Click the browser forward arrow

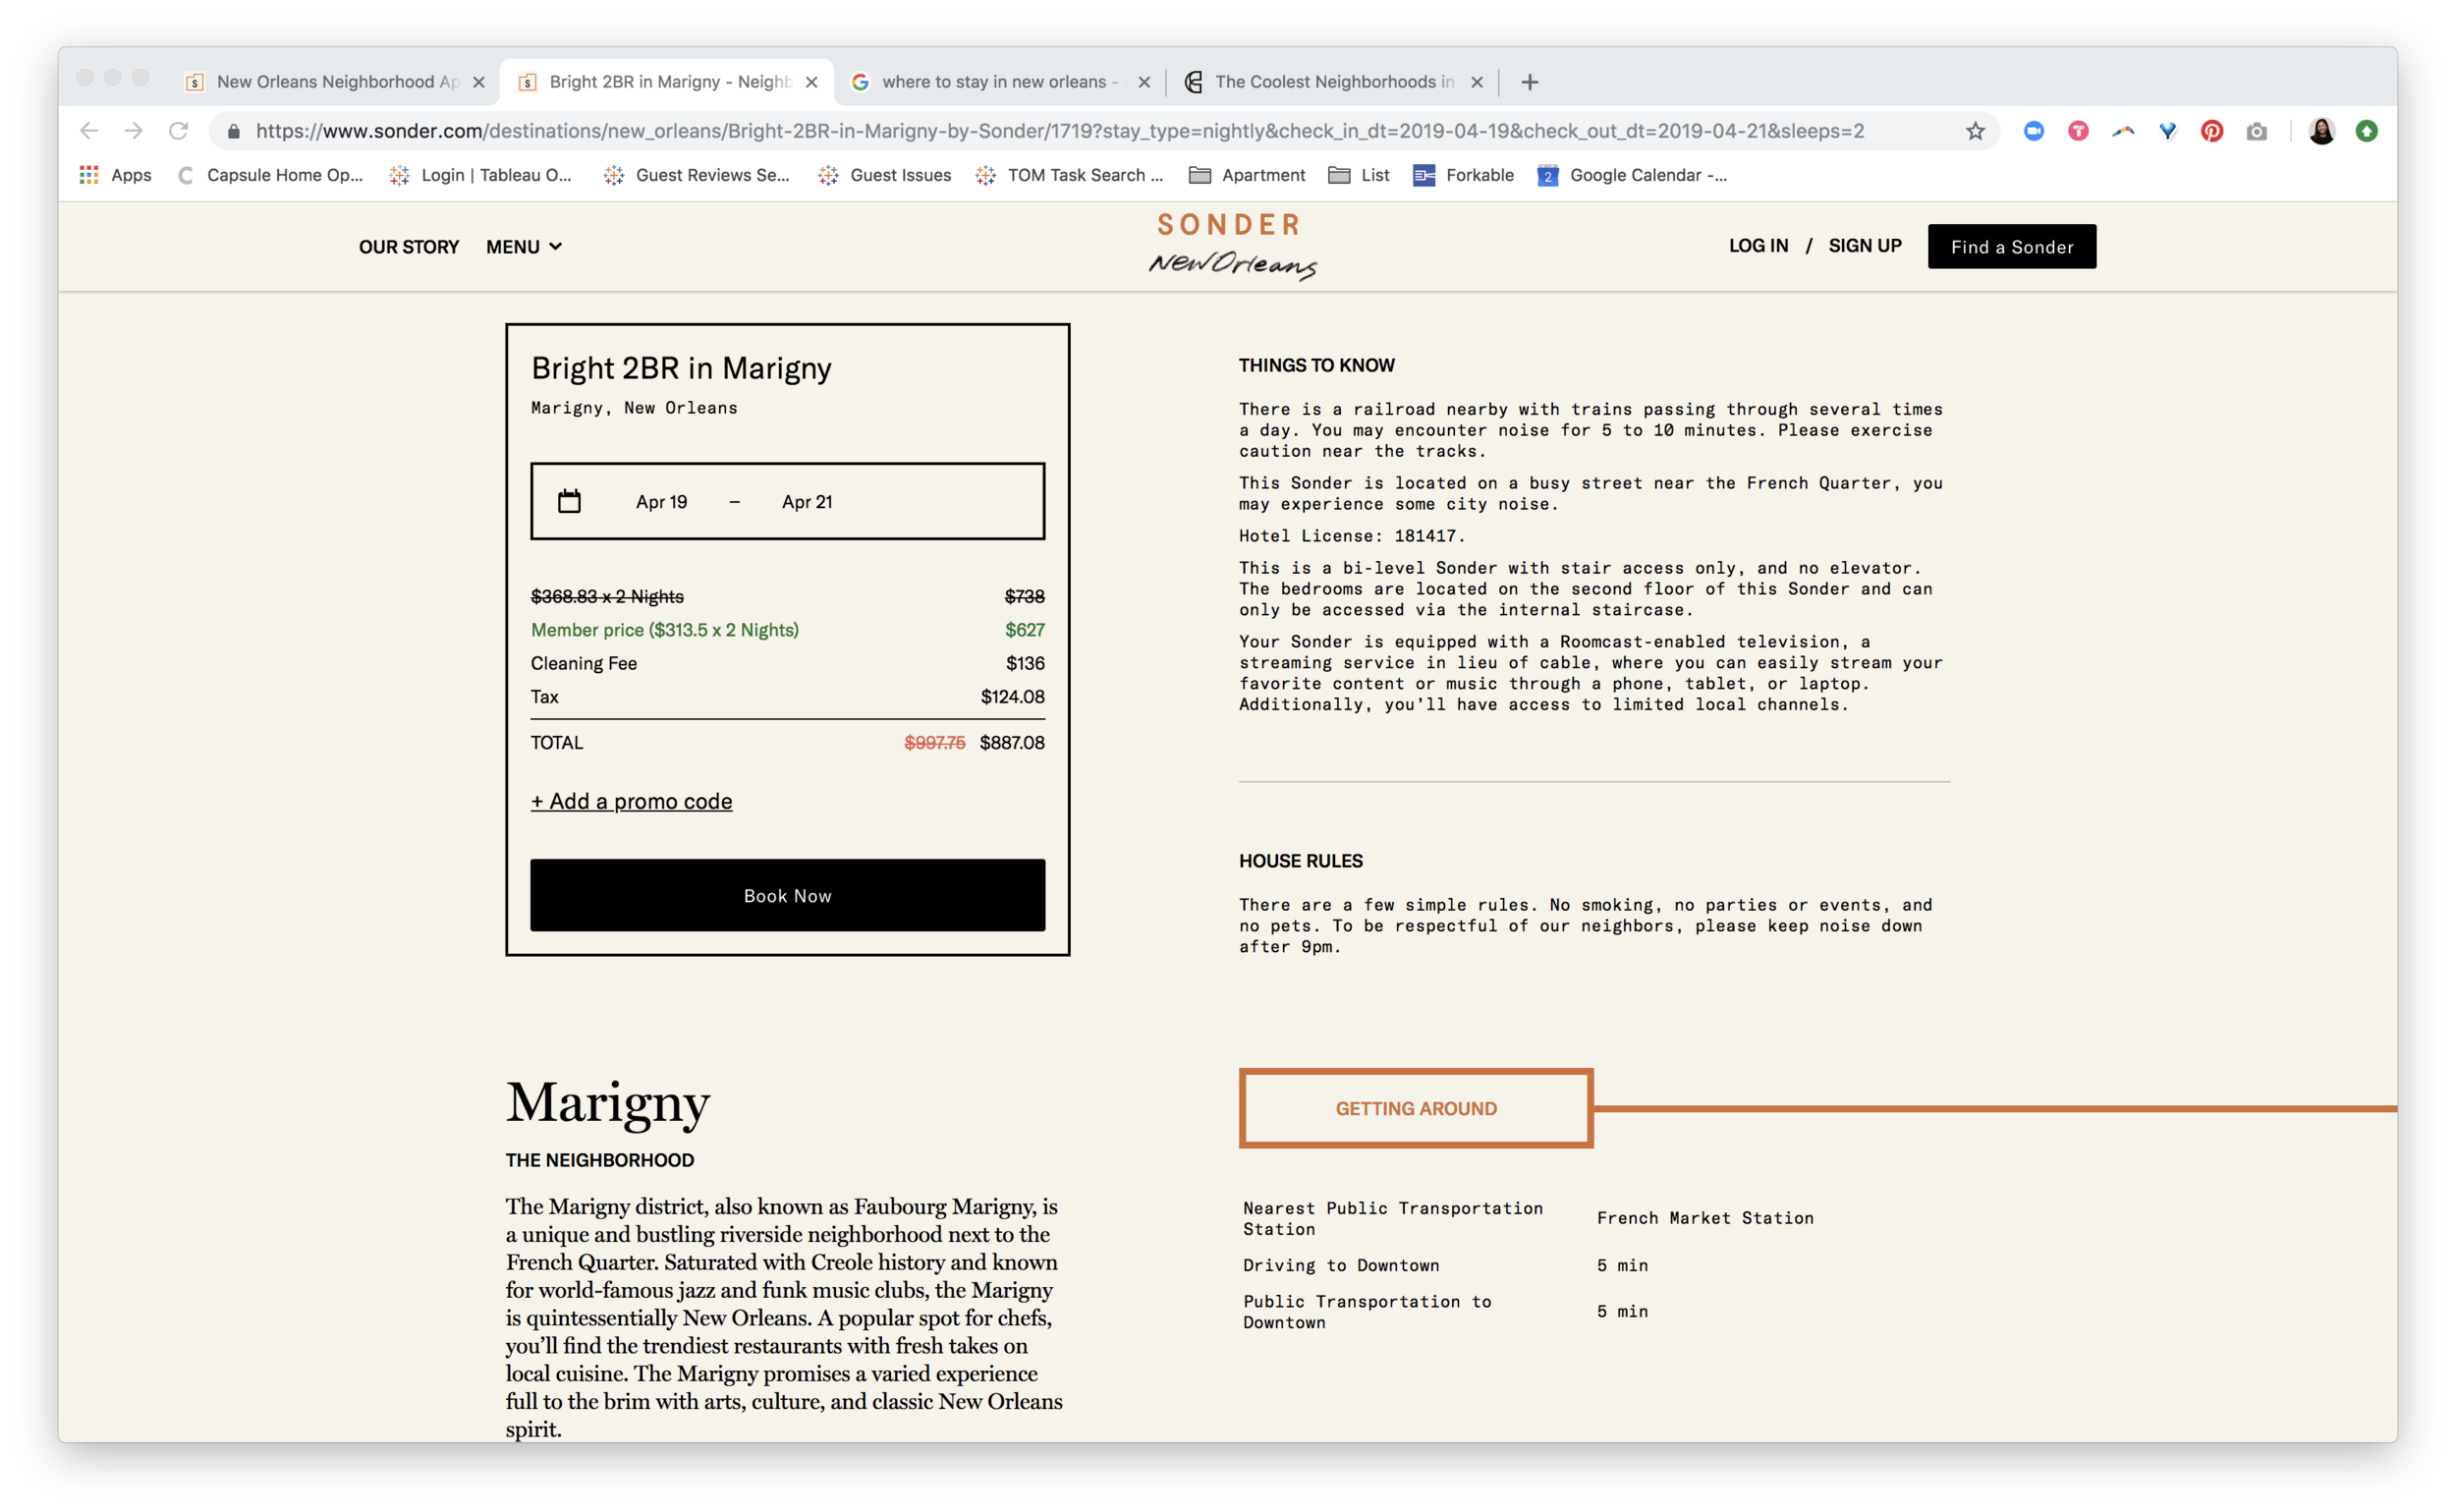(134, 131)
